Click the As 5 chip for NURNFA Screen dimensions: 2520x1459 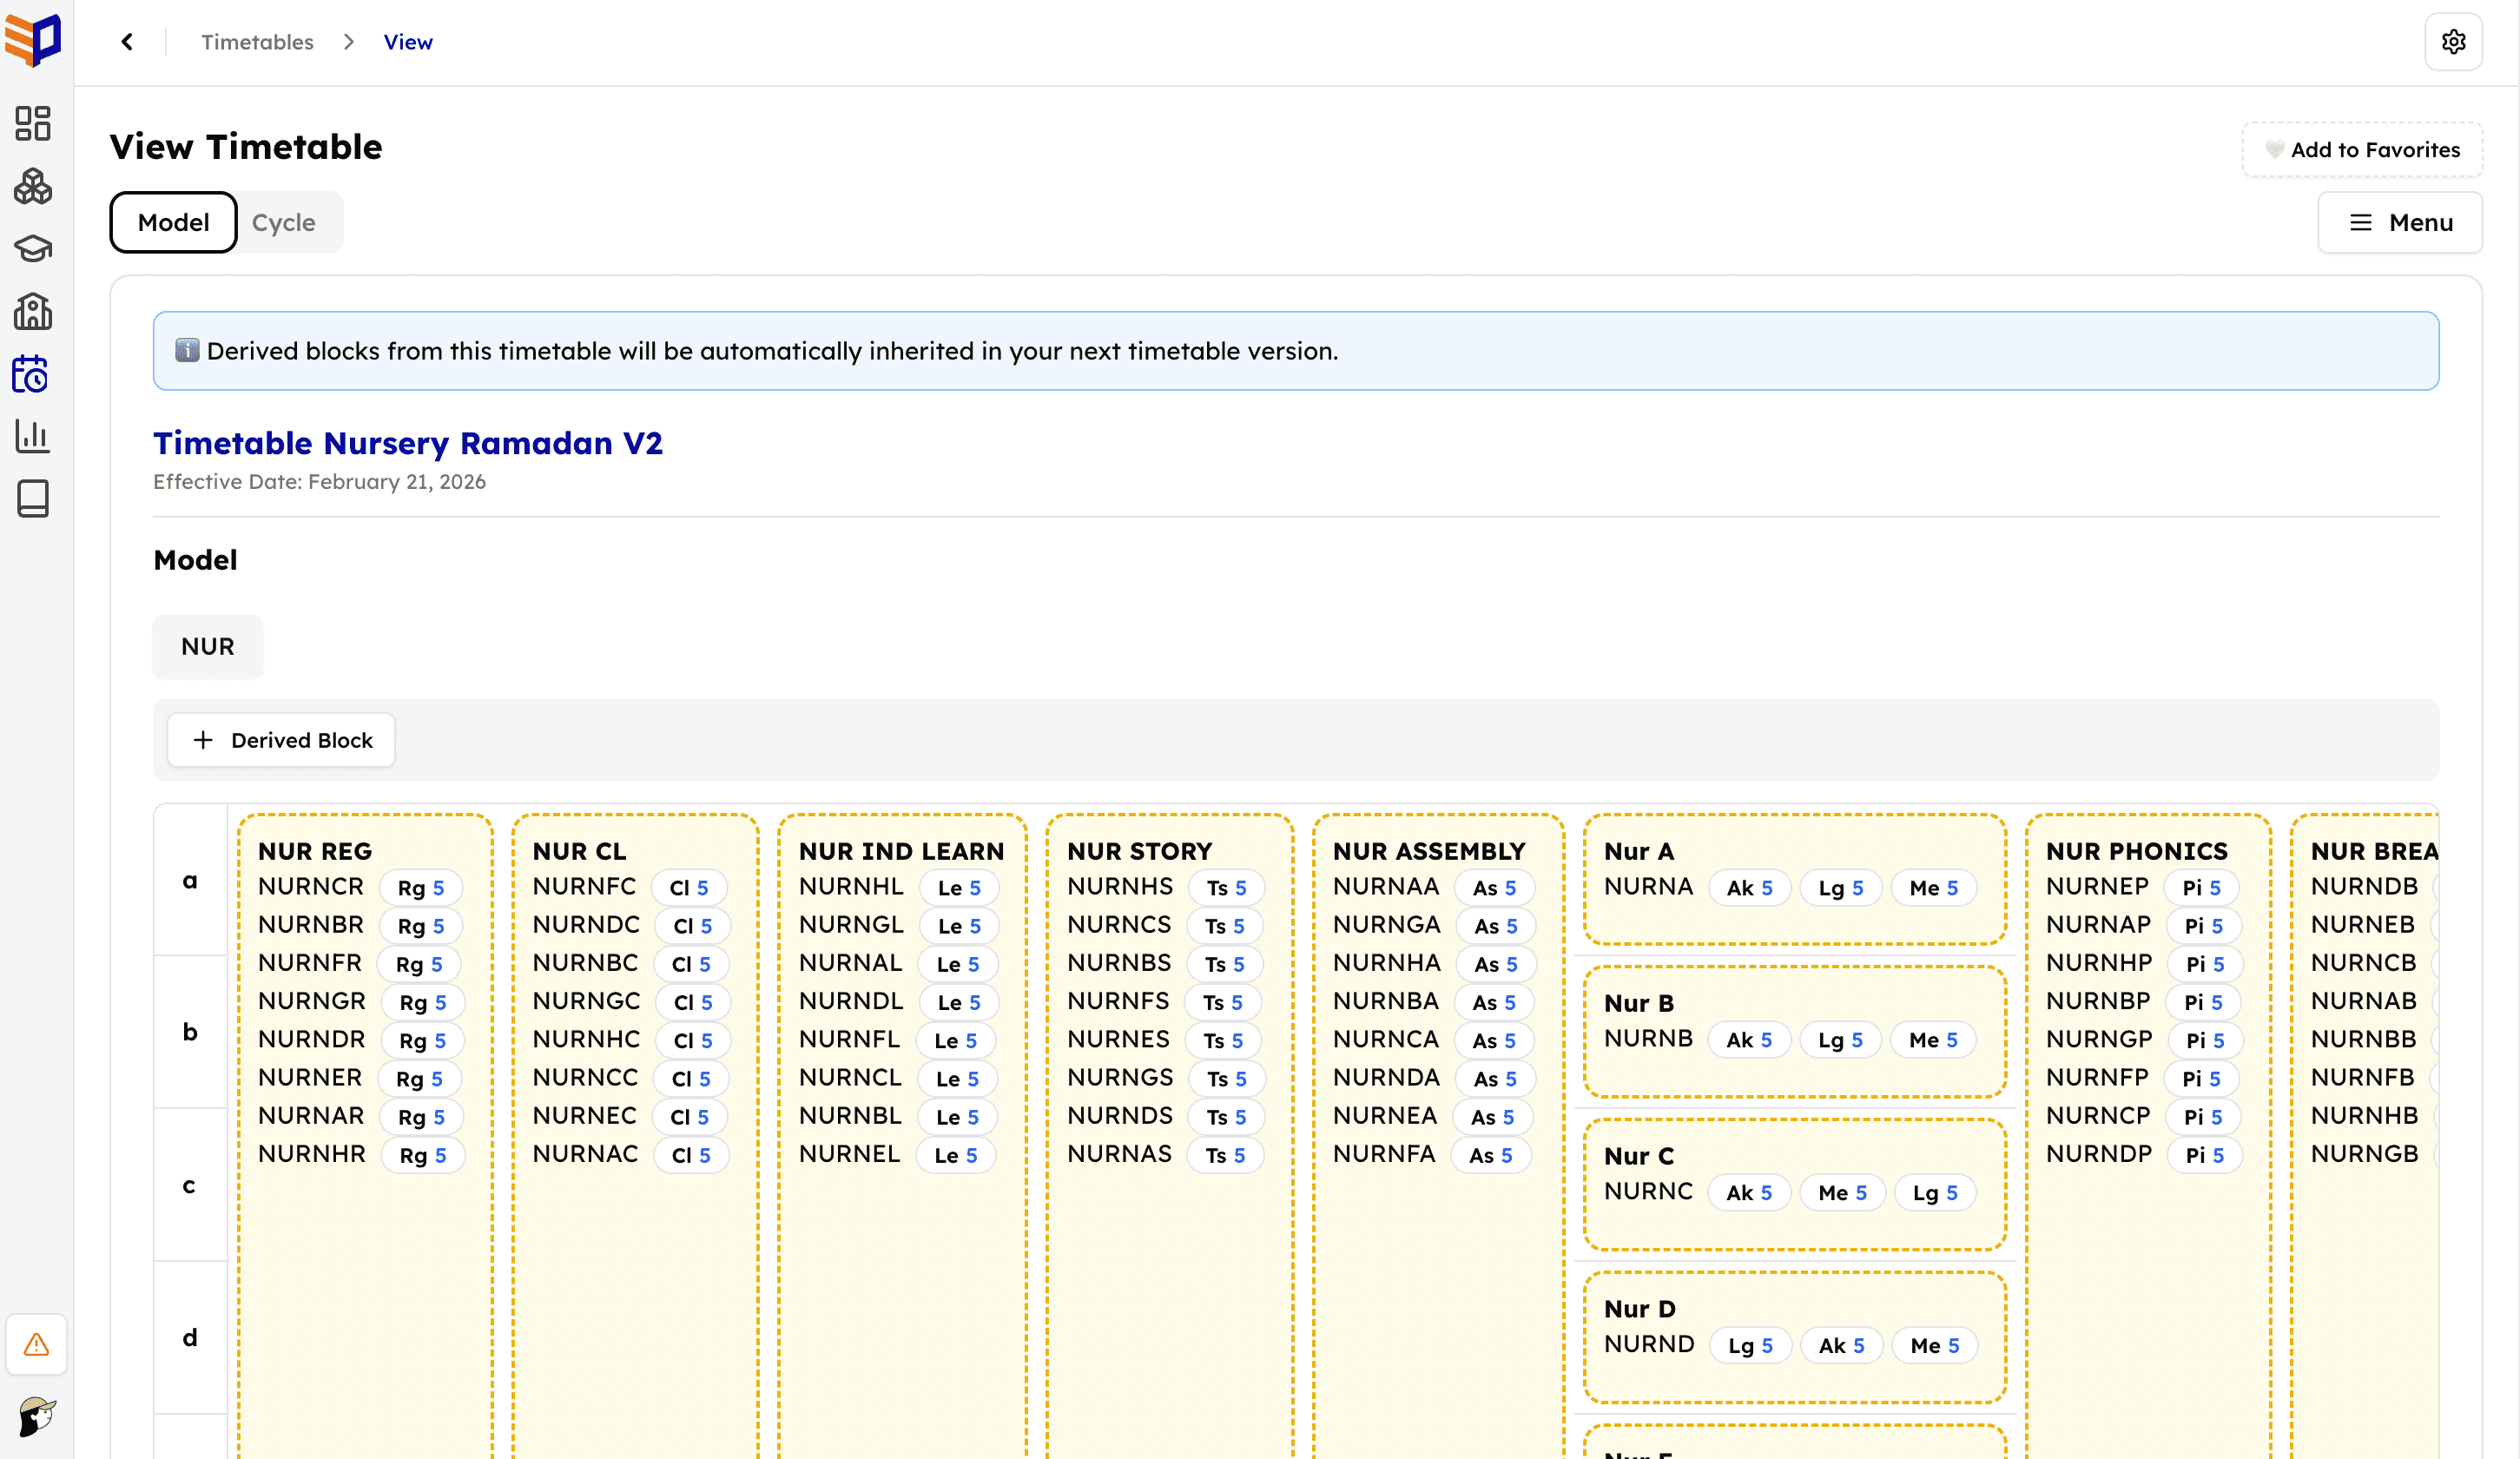tap(1491, 1155)
